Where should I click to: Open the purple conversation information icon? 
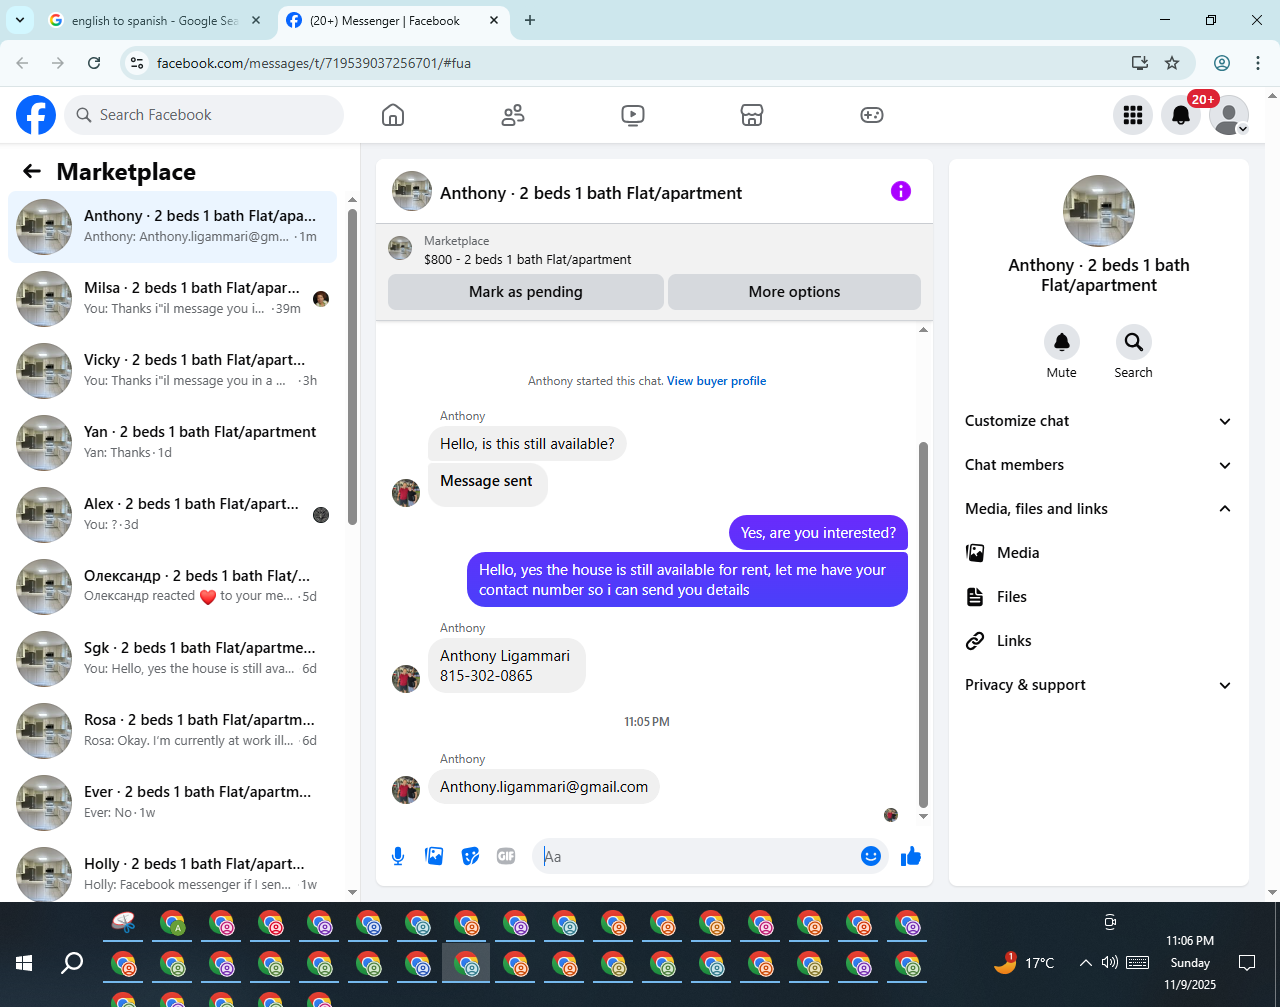pos(901,191)
